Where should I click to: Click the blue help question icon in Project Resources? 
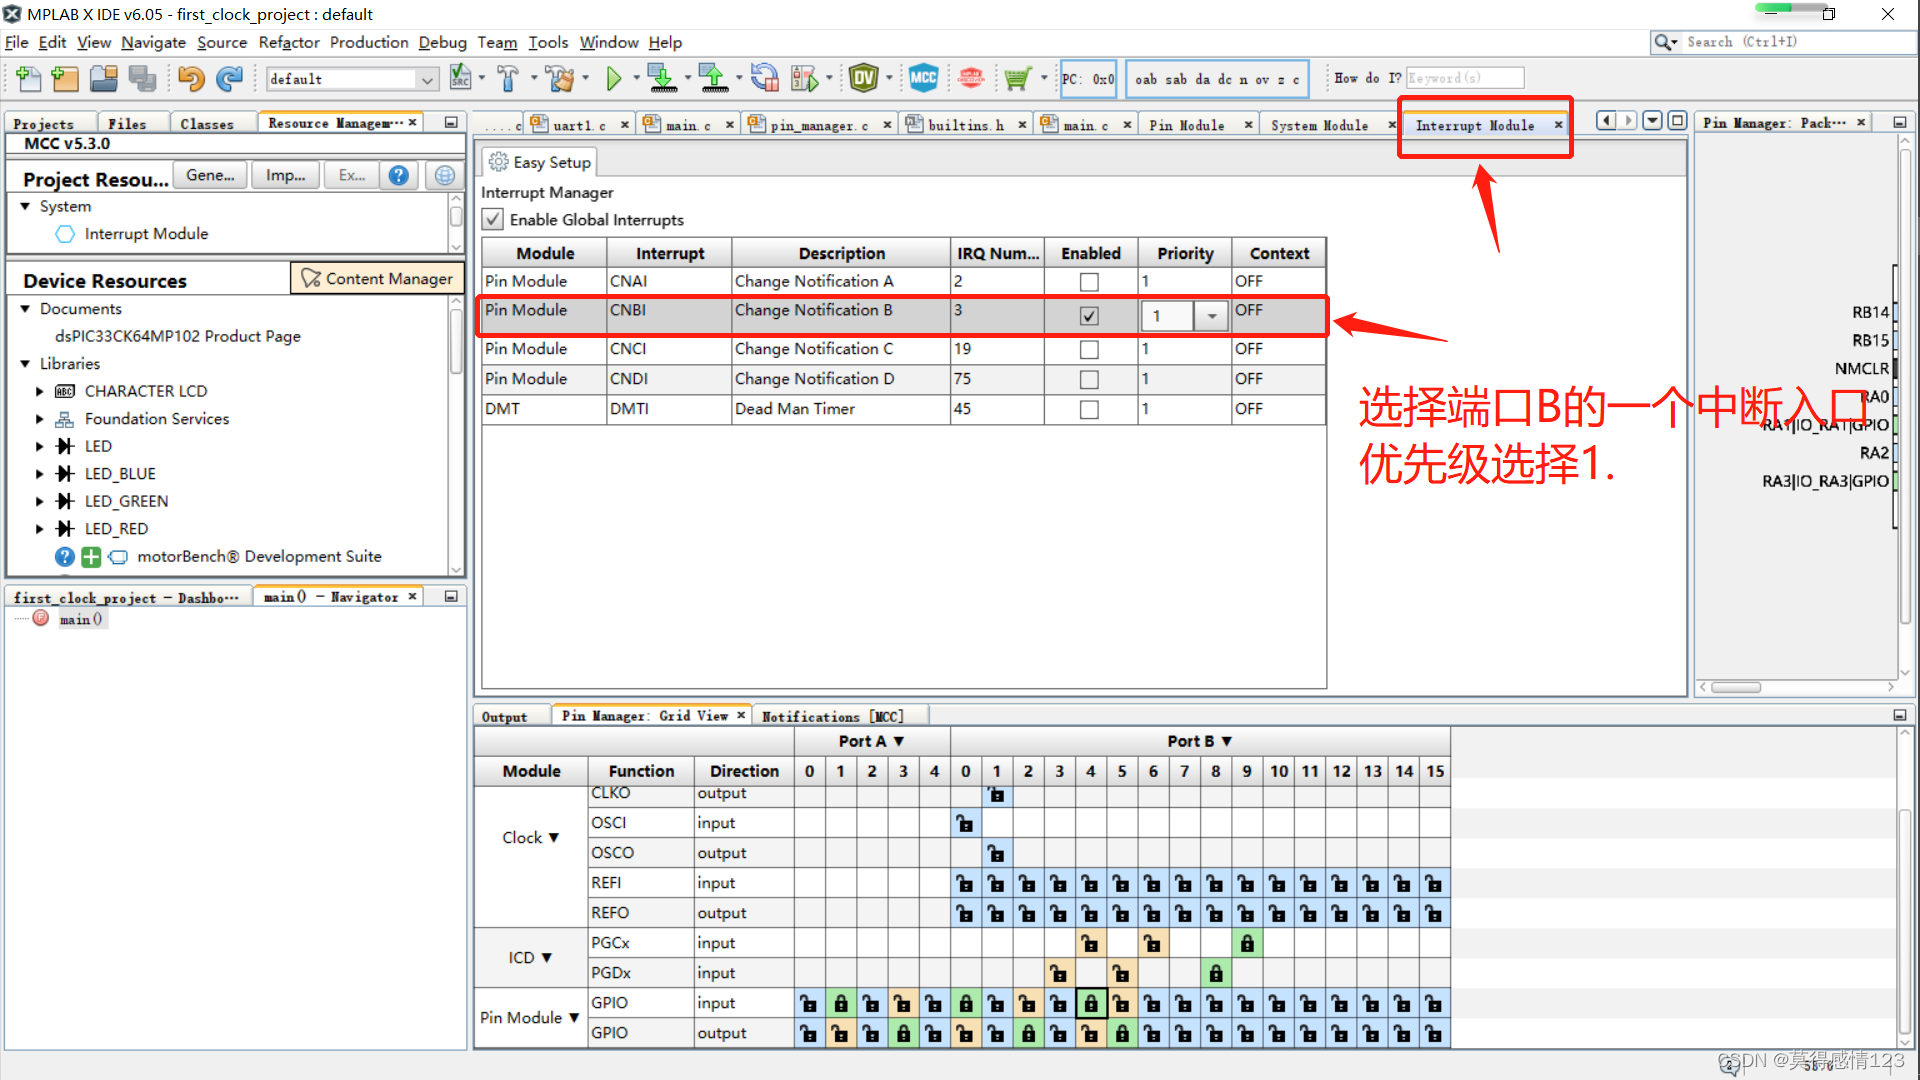pyautogui.click(x=399, y=176)
